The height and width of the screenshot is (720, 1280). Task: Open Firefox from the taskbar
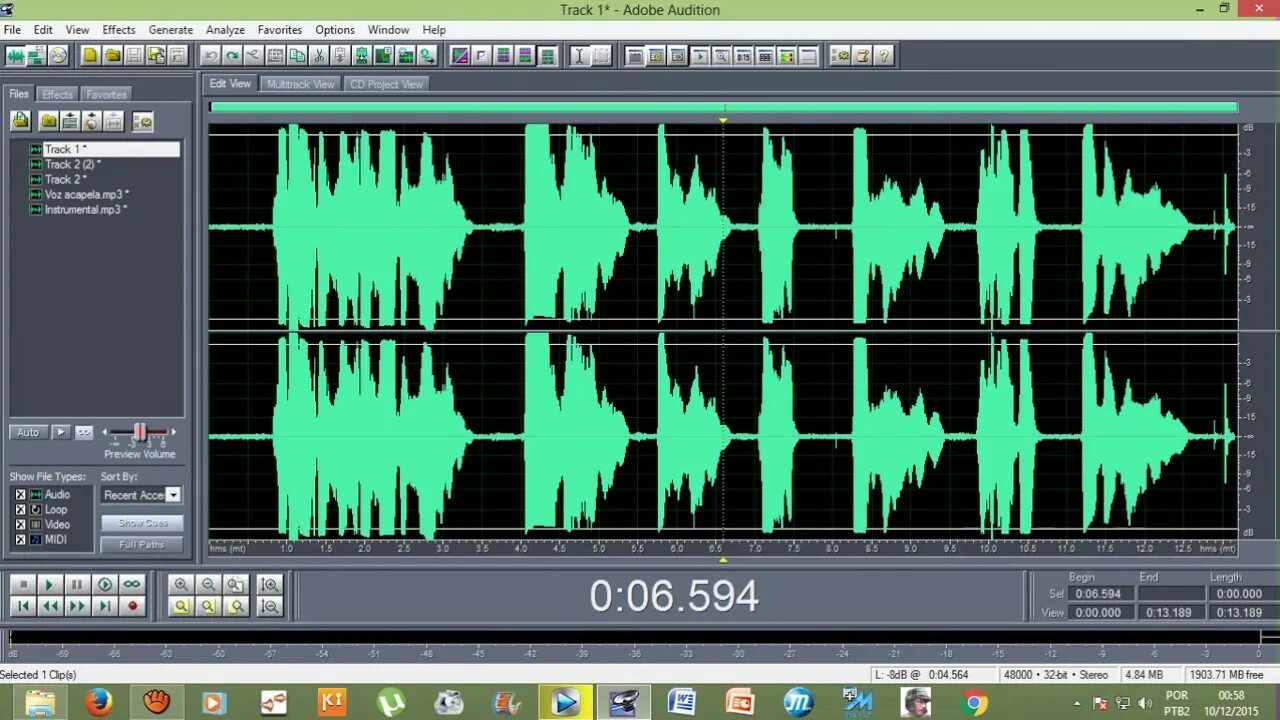pyautogui.click(x=98, y=703)
